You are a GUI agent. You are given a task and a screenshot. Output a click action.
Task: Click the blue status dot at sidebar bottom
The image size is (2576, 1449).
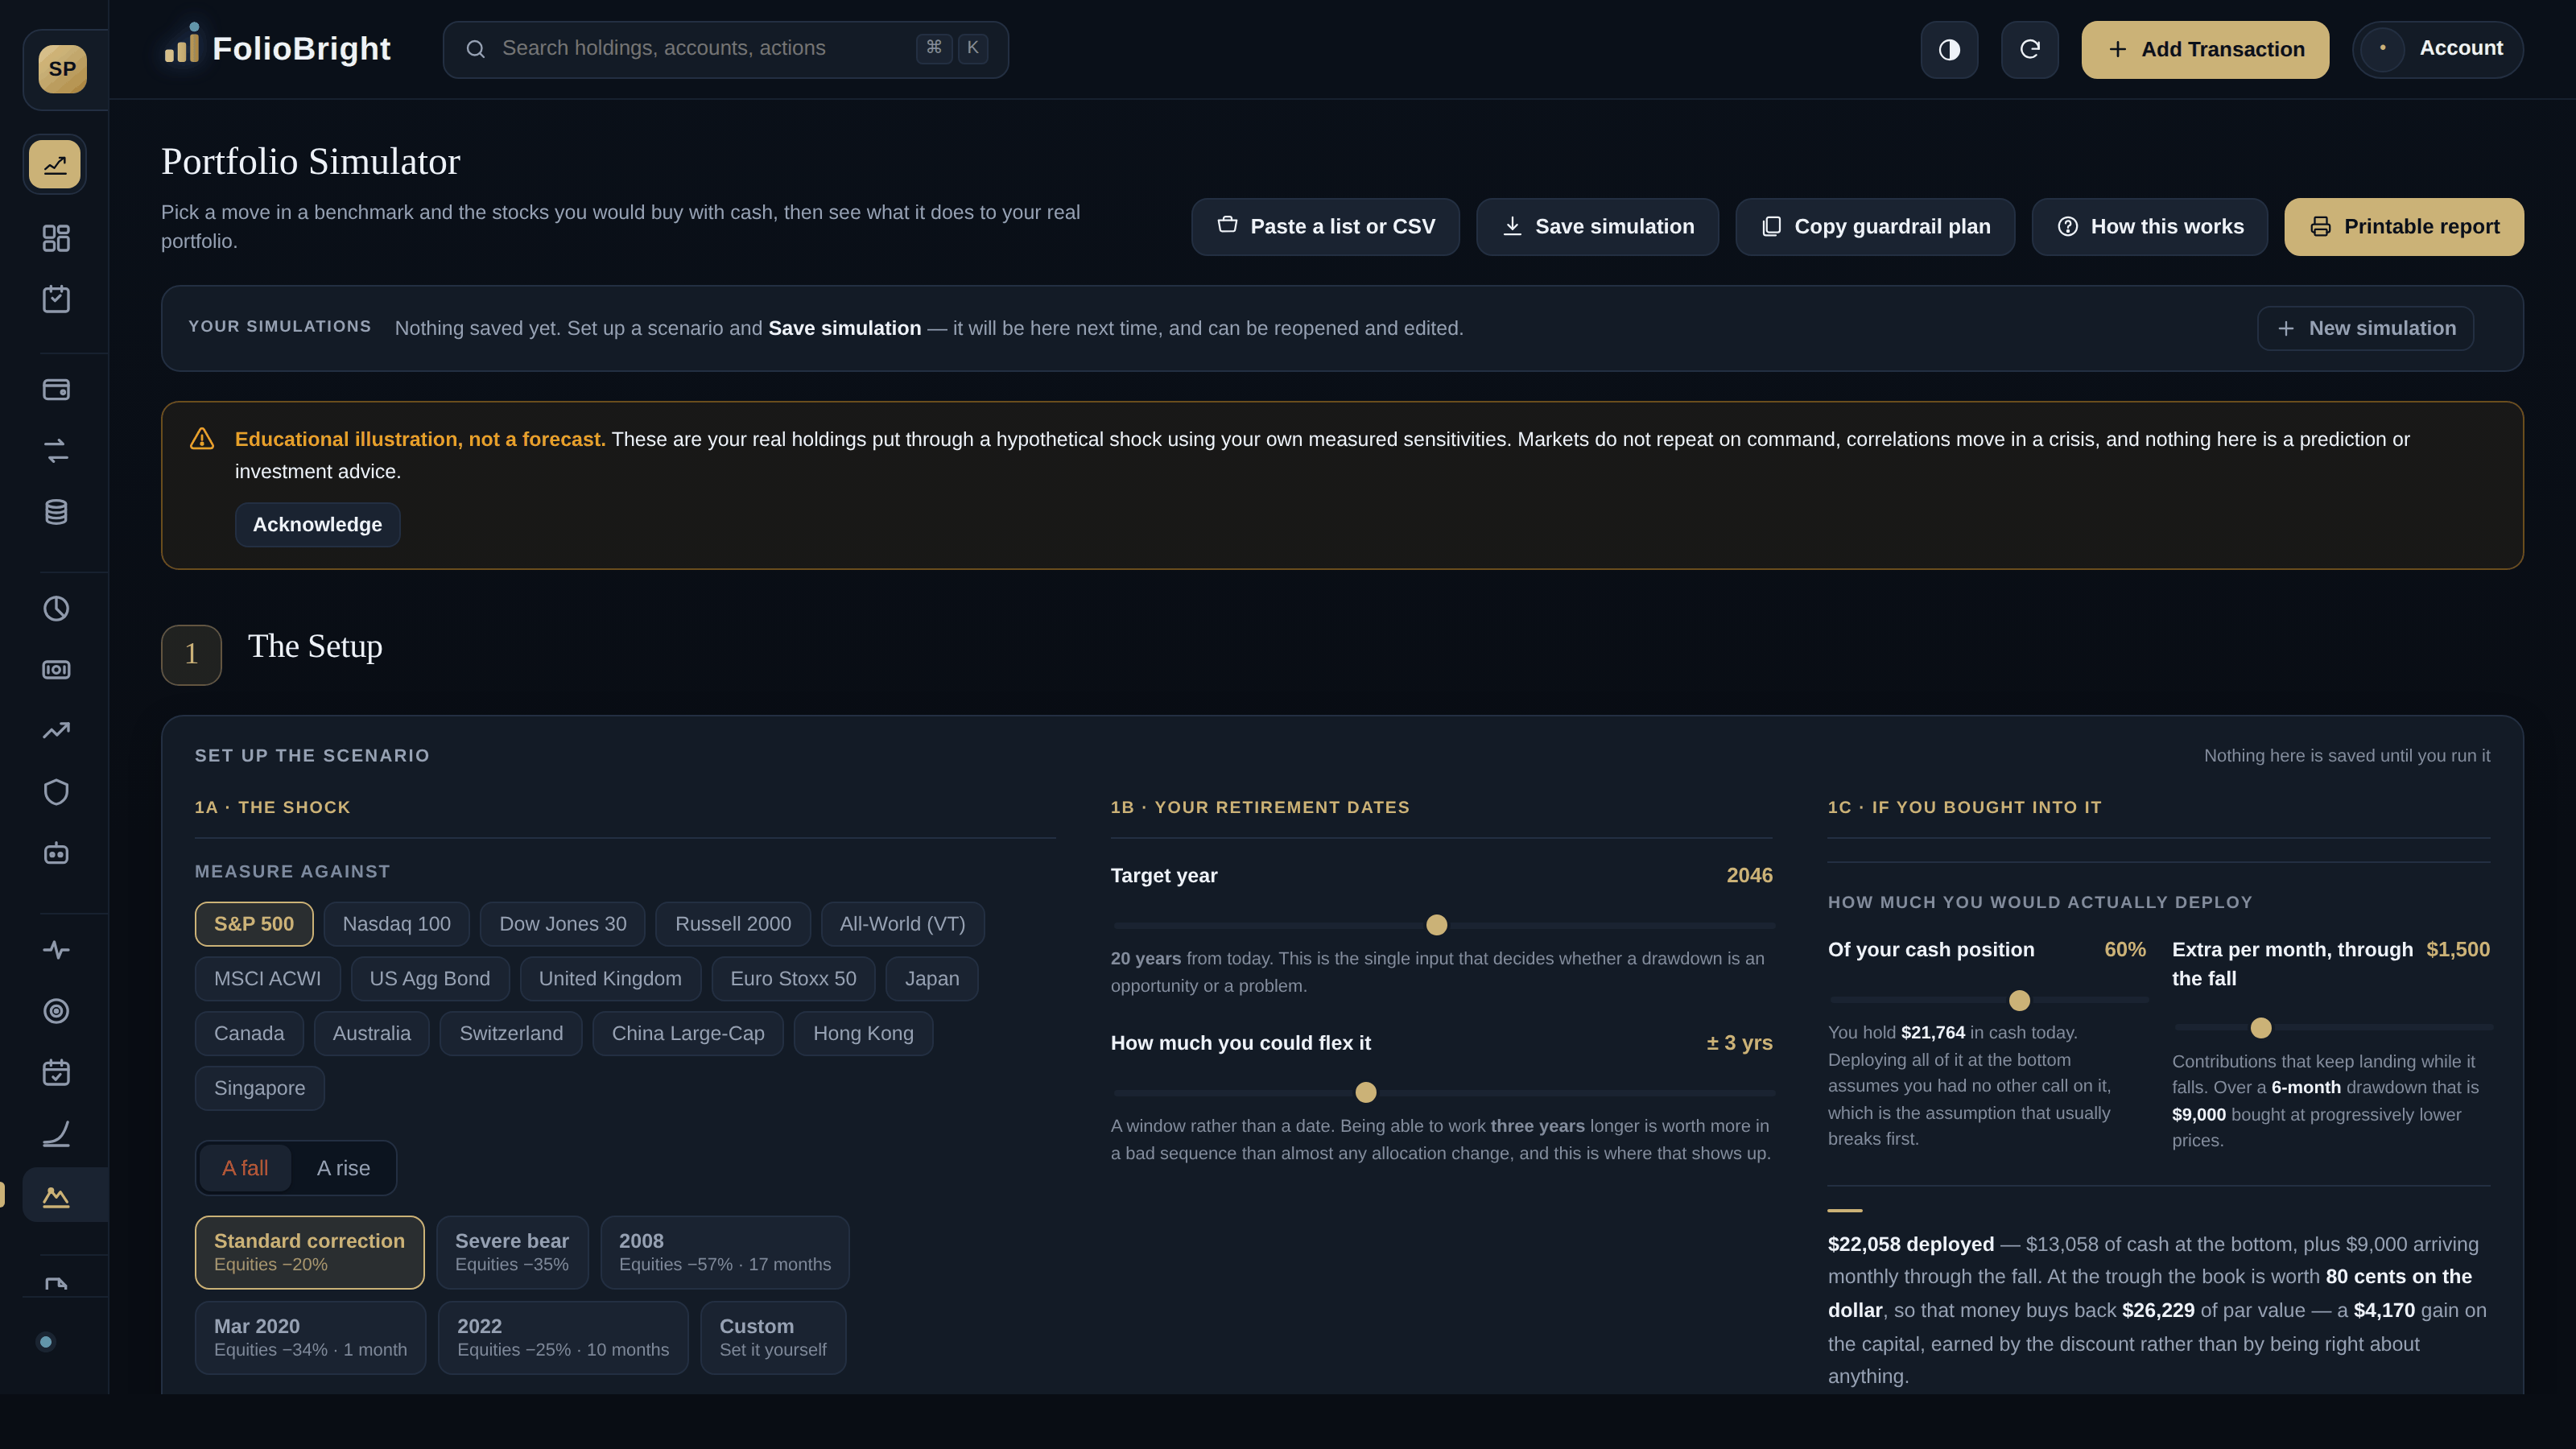45,1342
